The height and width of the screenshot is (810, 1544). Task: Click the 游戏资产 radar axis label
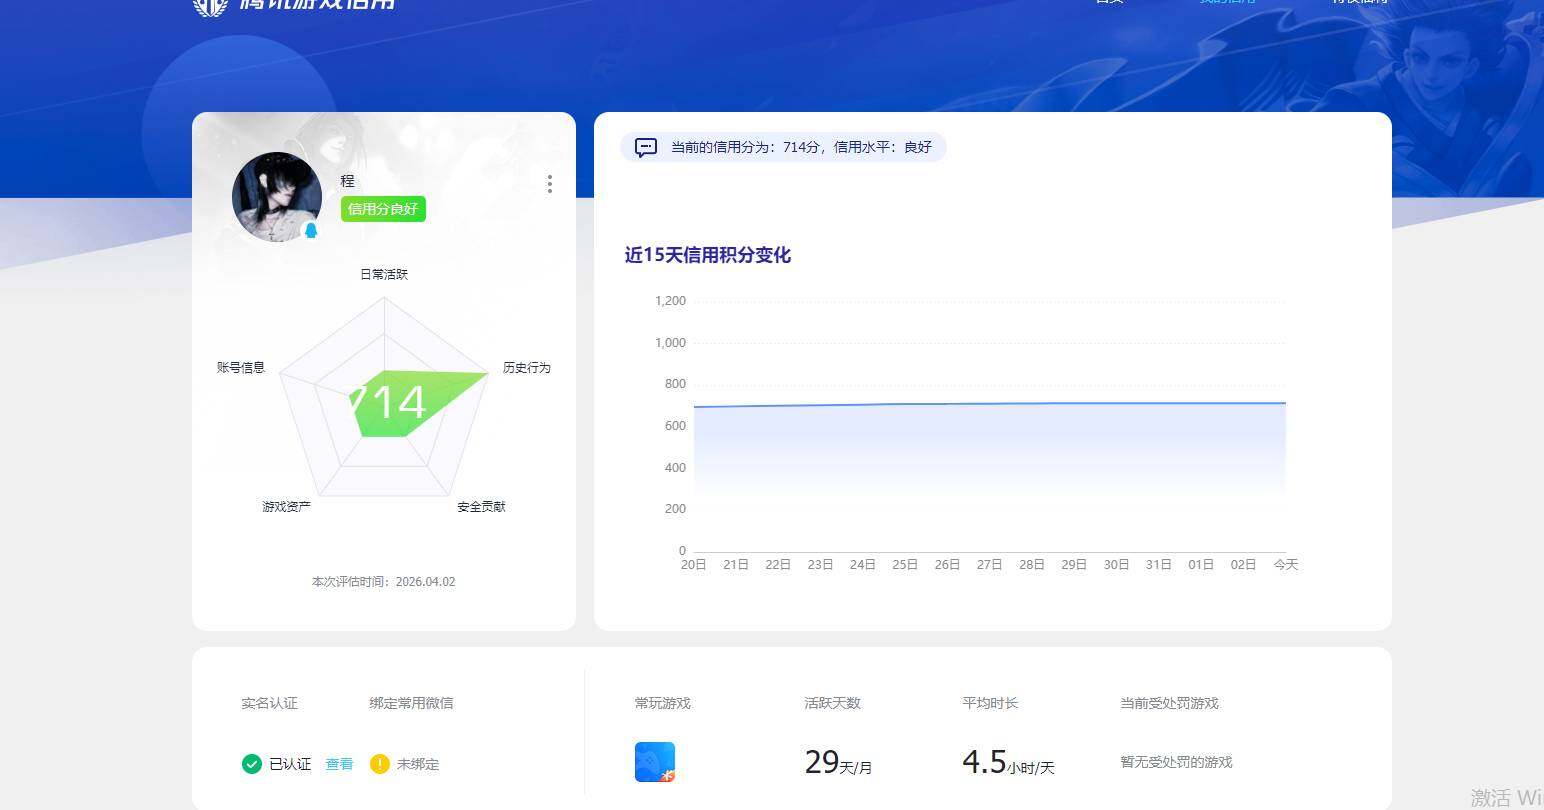click(287, 507)
